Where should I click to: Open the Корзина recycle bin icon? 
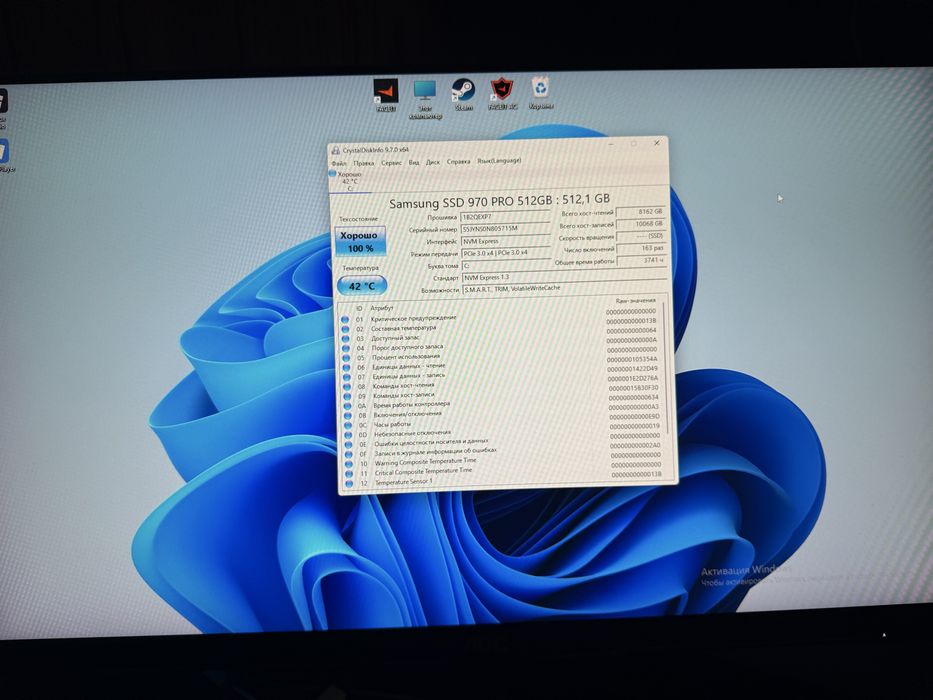[540, 93]
